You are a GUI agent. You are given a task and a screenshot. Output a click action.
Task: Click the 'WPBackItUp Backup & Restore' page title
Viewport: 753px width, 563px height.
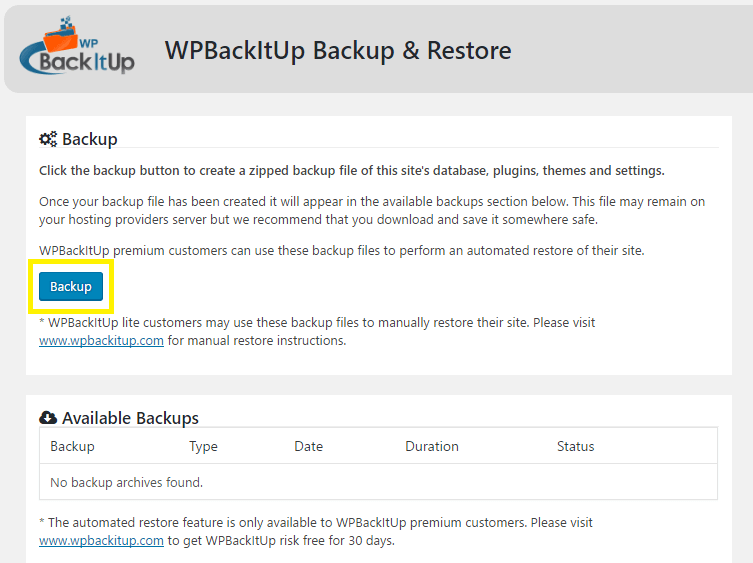pos(338,50)
